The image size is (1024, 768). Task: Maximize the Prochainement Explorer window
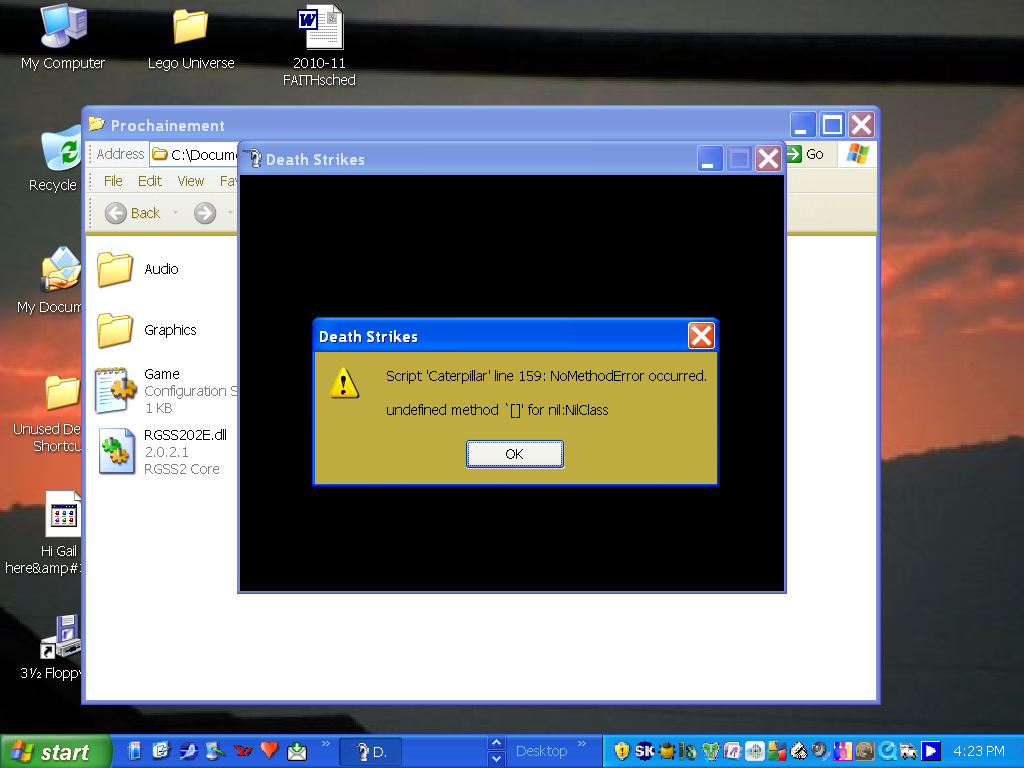832,124
